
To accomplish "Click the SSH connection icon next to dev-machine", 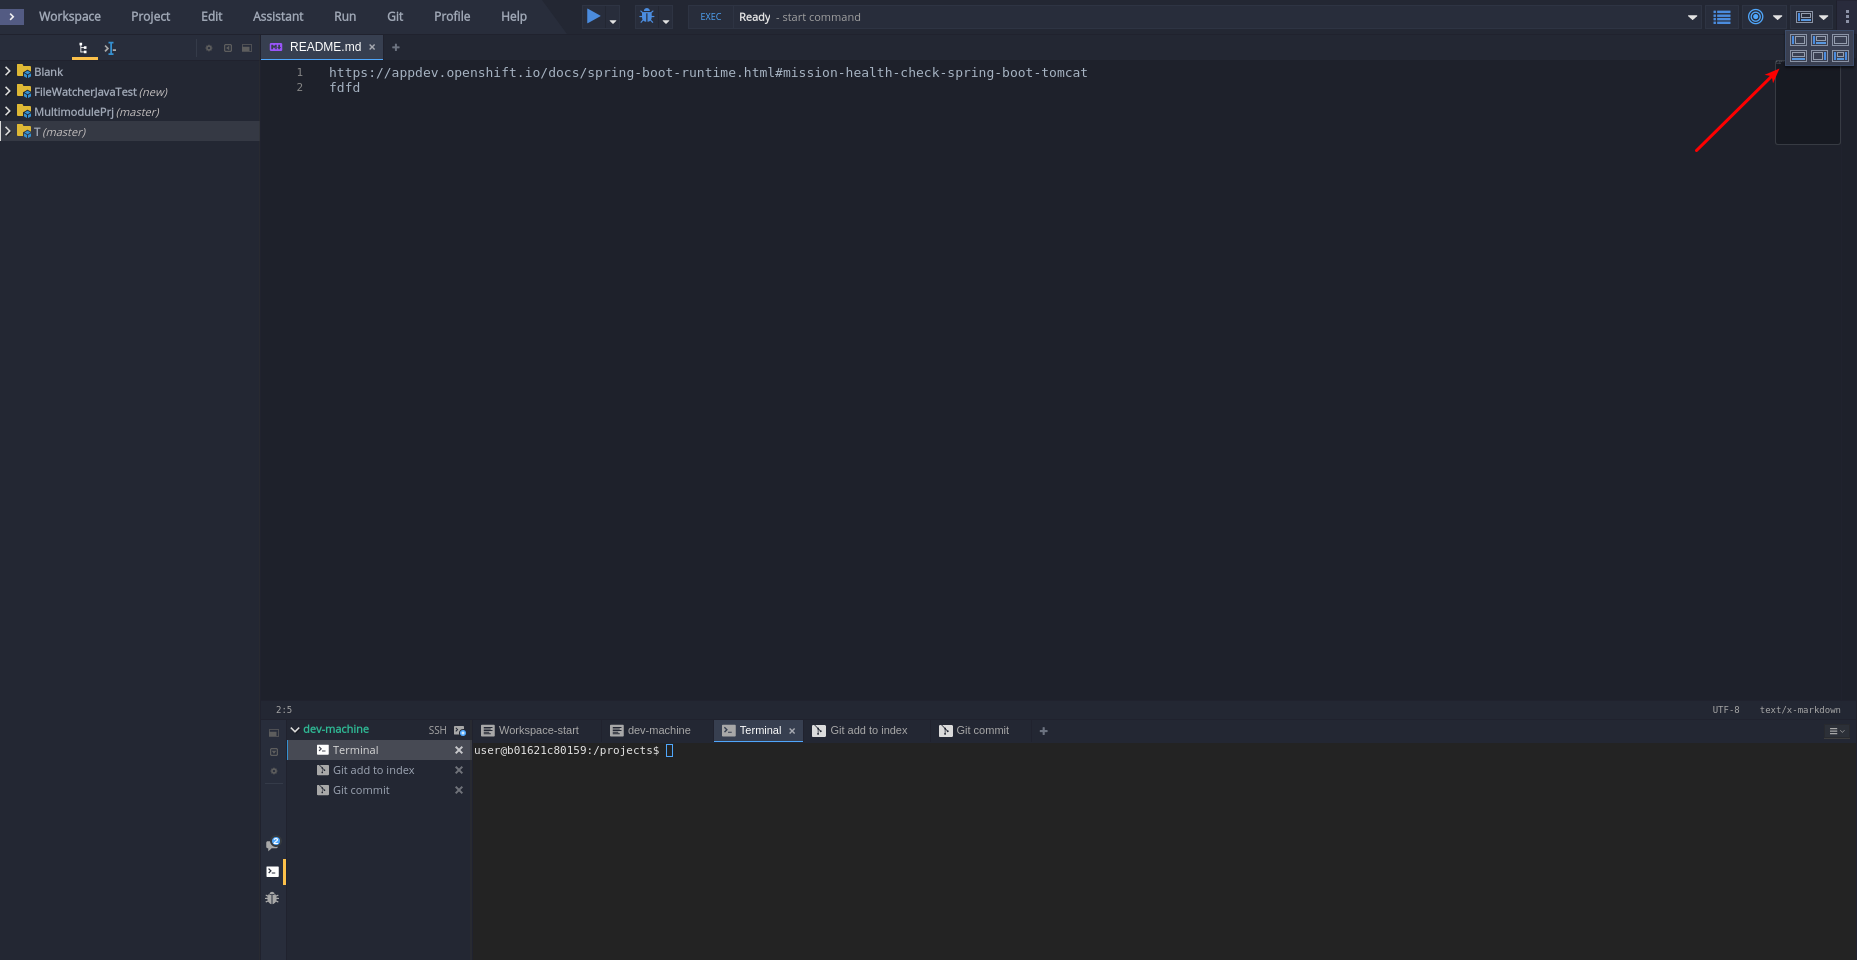I will tap(460, 730).
